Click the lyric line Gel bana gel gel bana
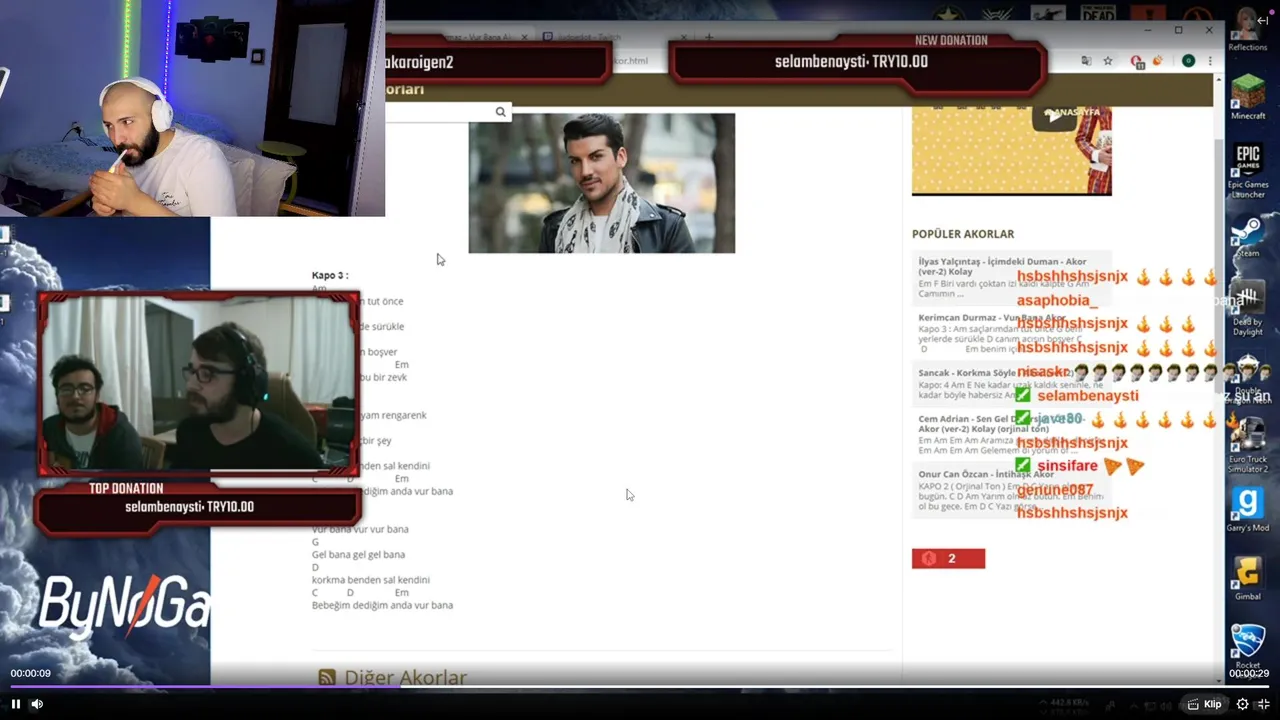This screenshot has height=720, width=1280. pyautogui.click(x=358, y=555)
